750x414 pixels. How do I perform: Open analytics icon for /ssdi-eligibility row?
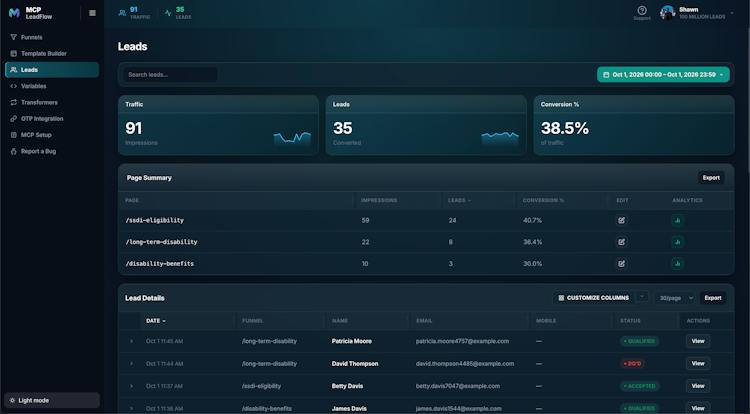[677, 220]
